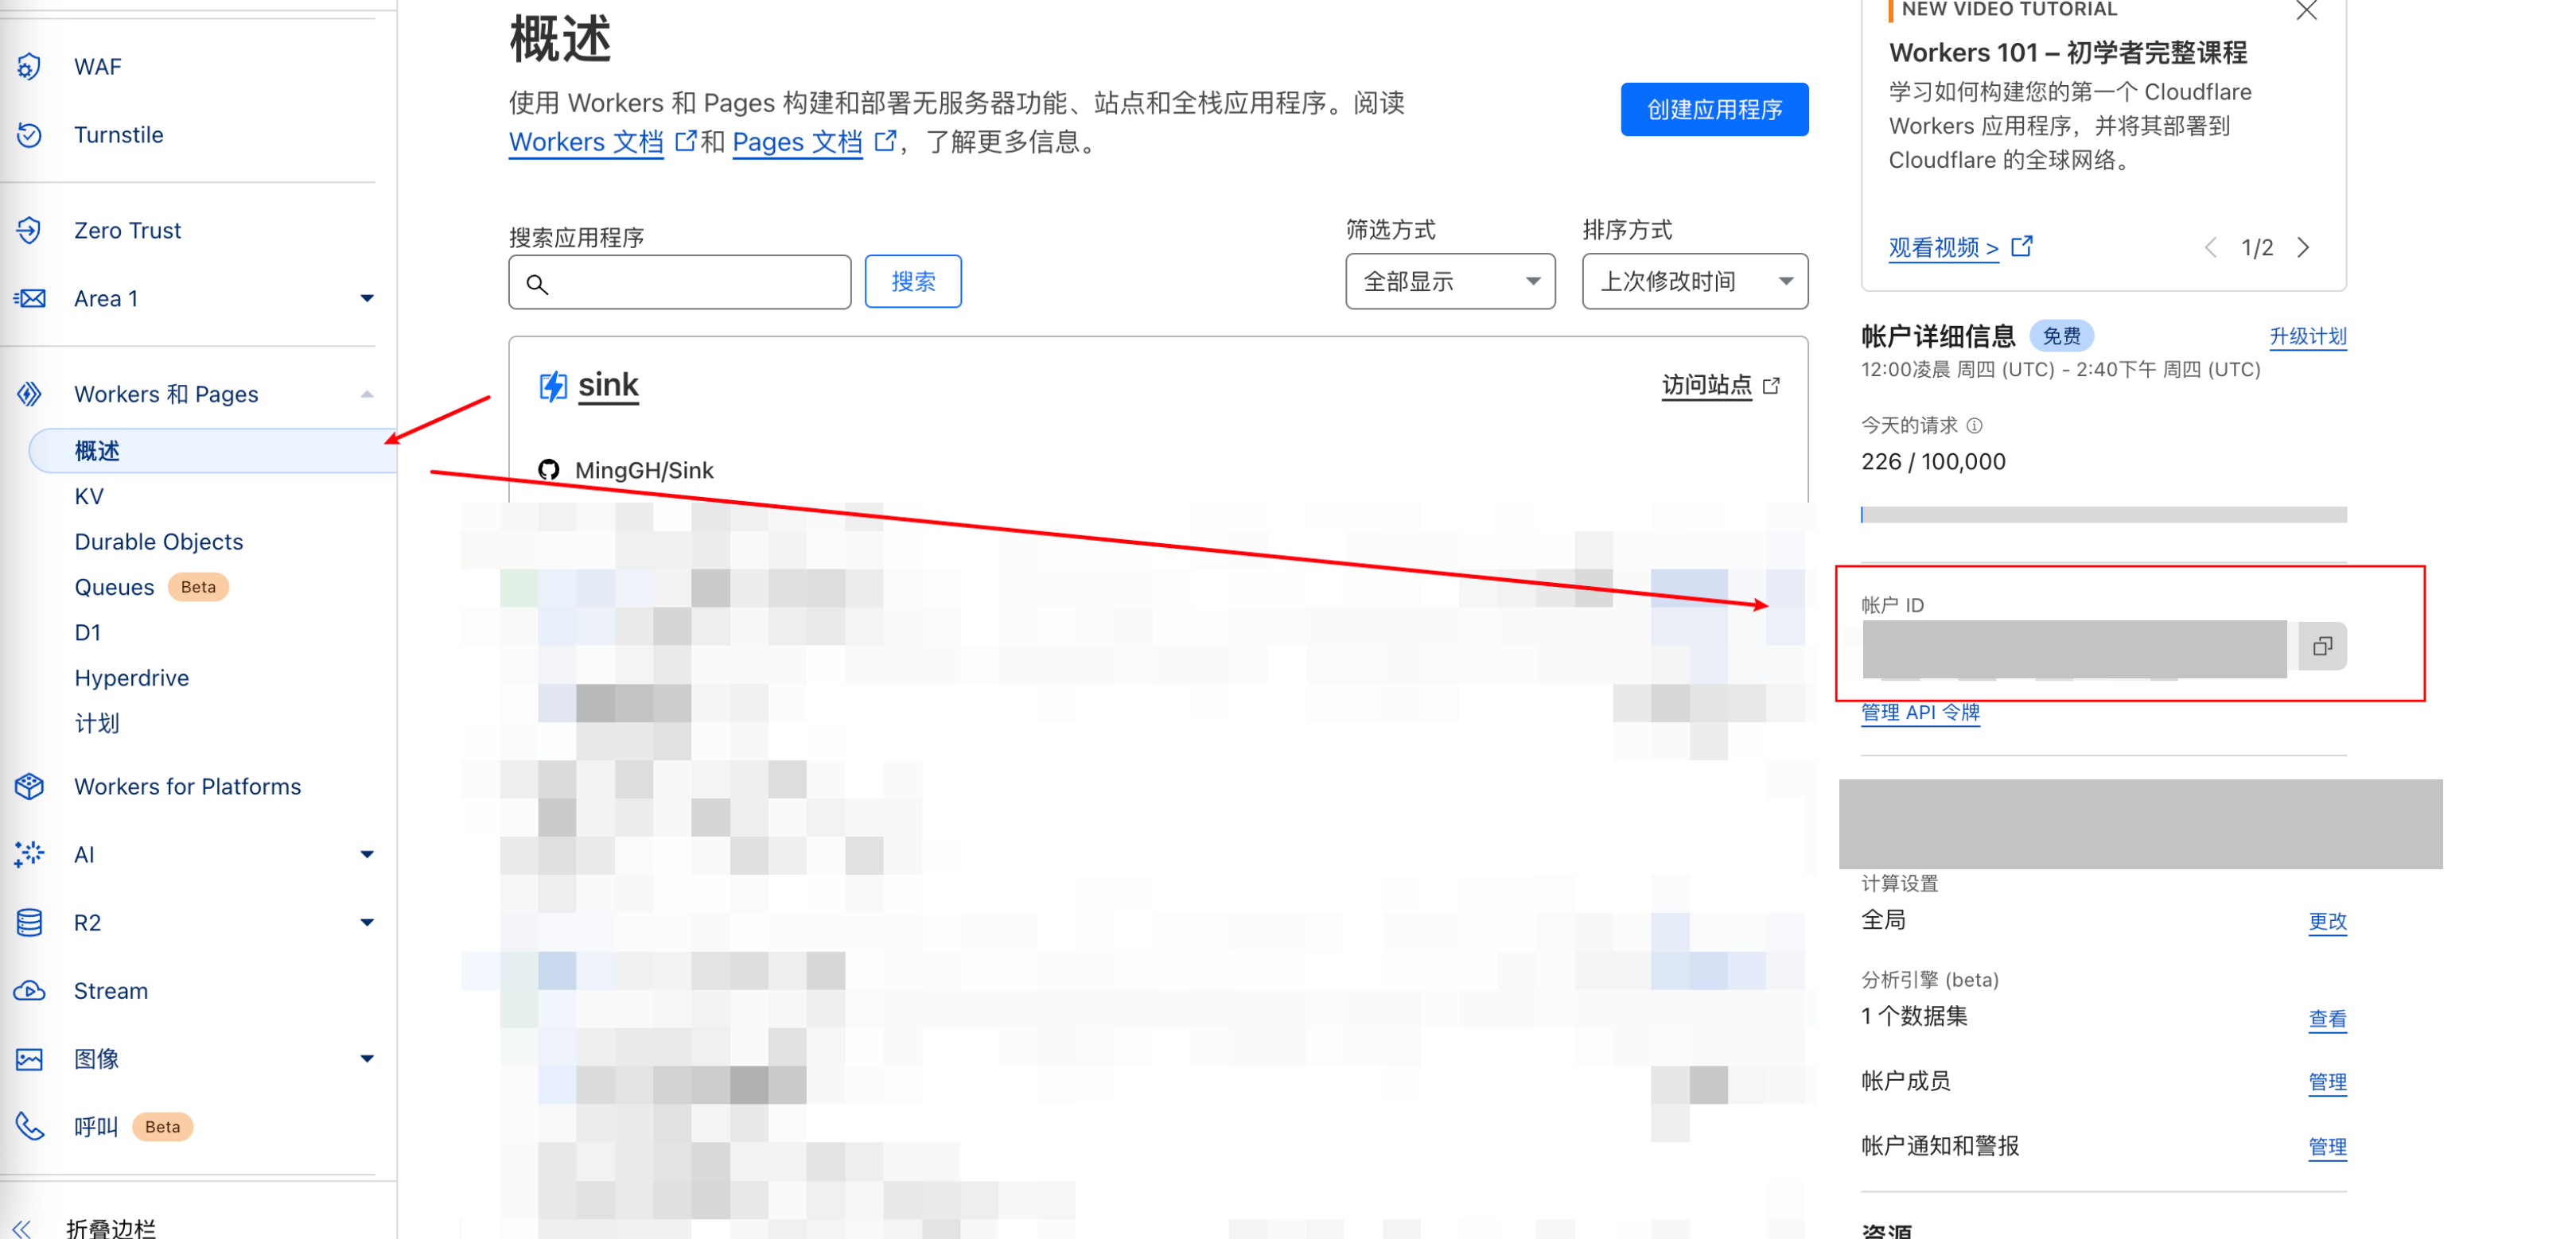
Task: Click the 管理 API 令牌 link
Action: tap(1920, 712)
